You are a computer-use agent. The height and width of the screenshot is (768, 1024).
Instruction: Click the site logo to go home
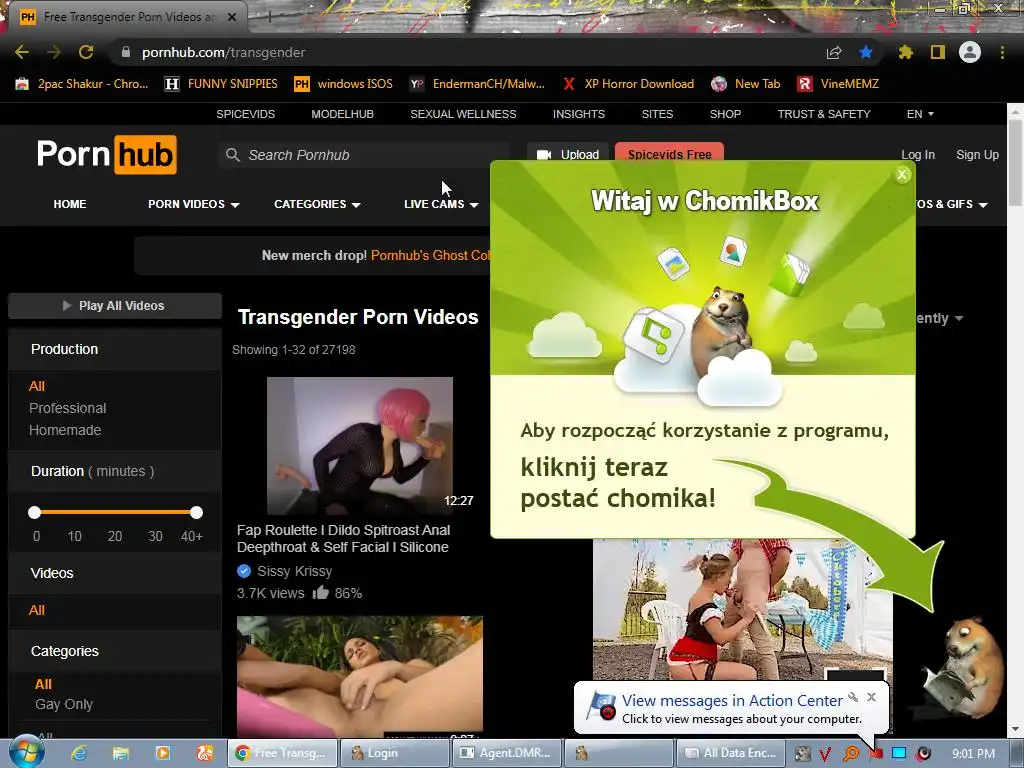click(x=106, y=155)
